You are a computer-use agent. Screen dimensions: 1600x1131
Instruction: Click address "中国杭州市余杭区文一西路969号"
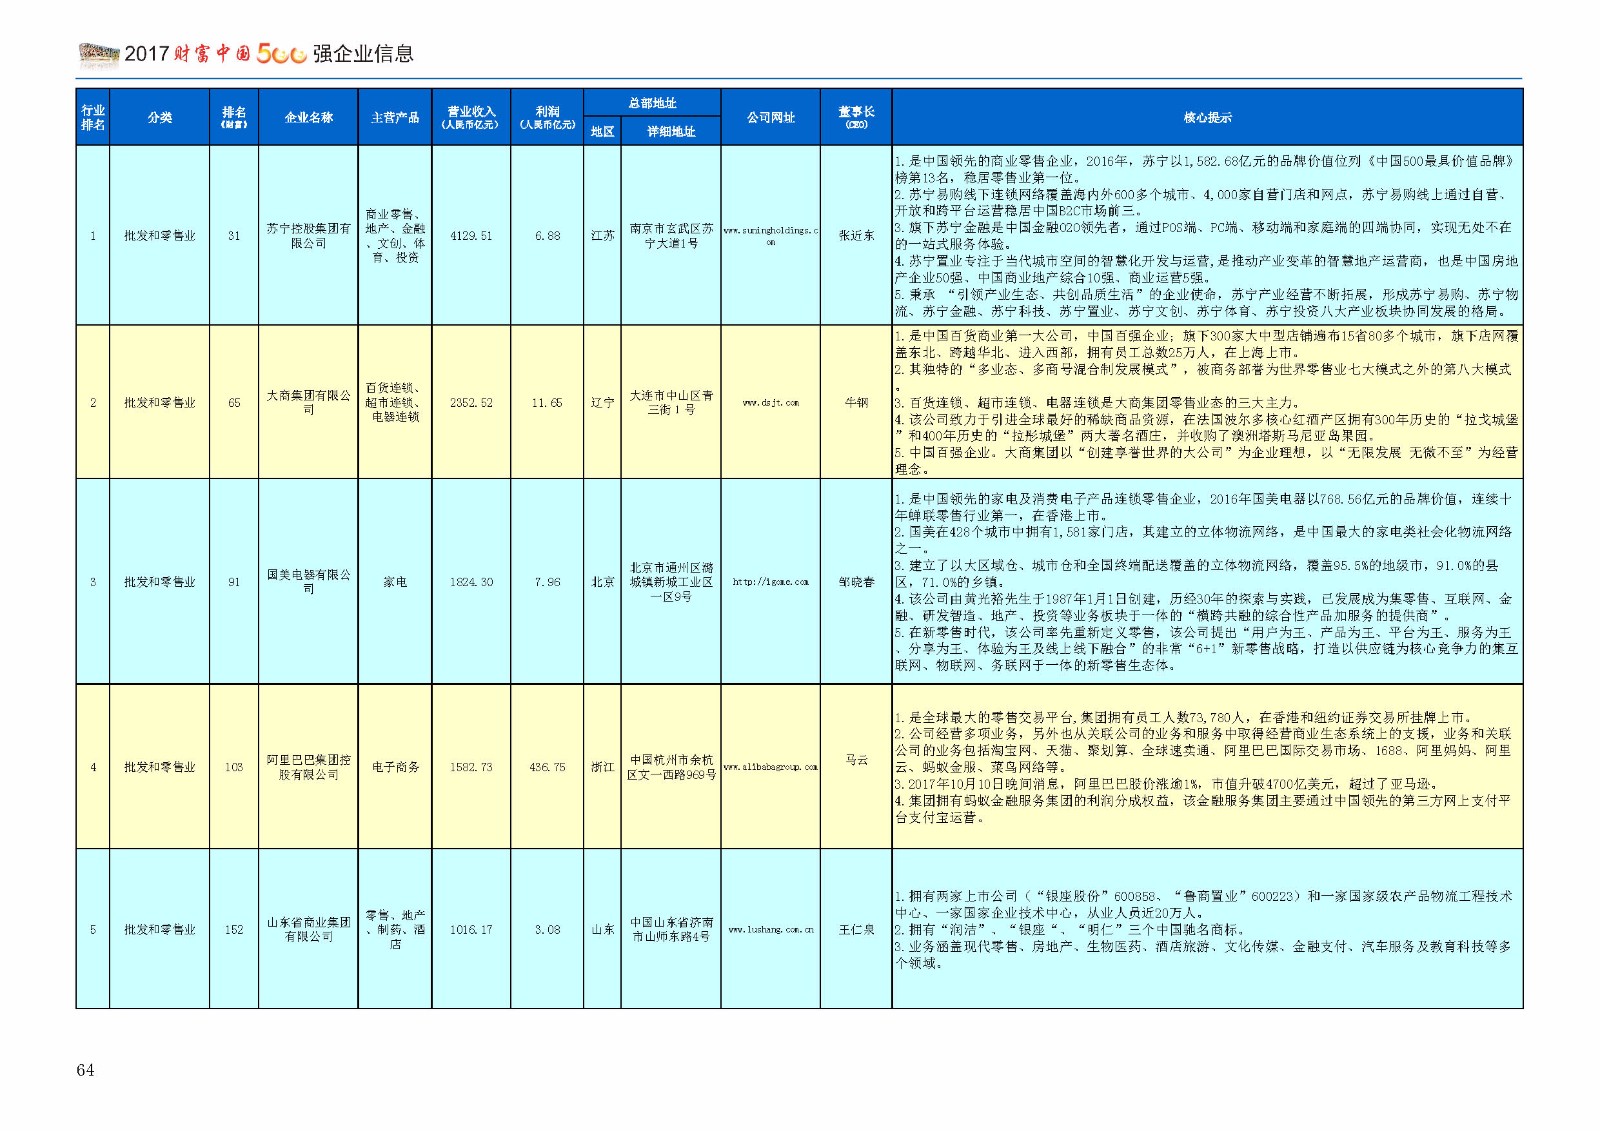tap(671, 767)
